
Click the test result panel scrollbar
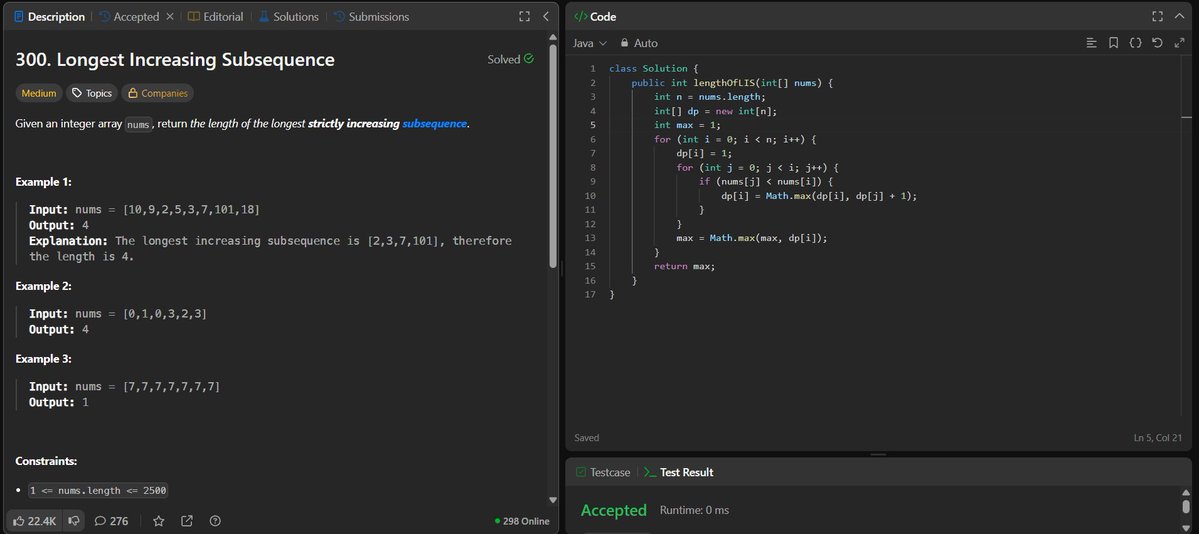pyautogui.click(x=1186, y=507)
